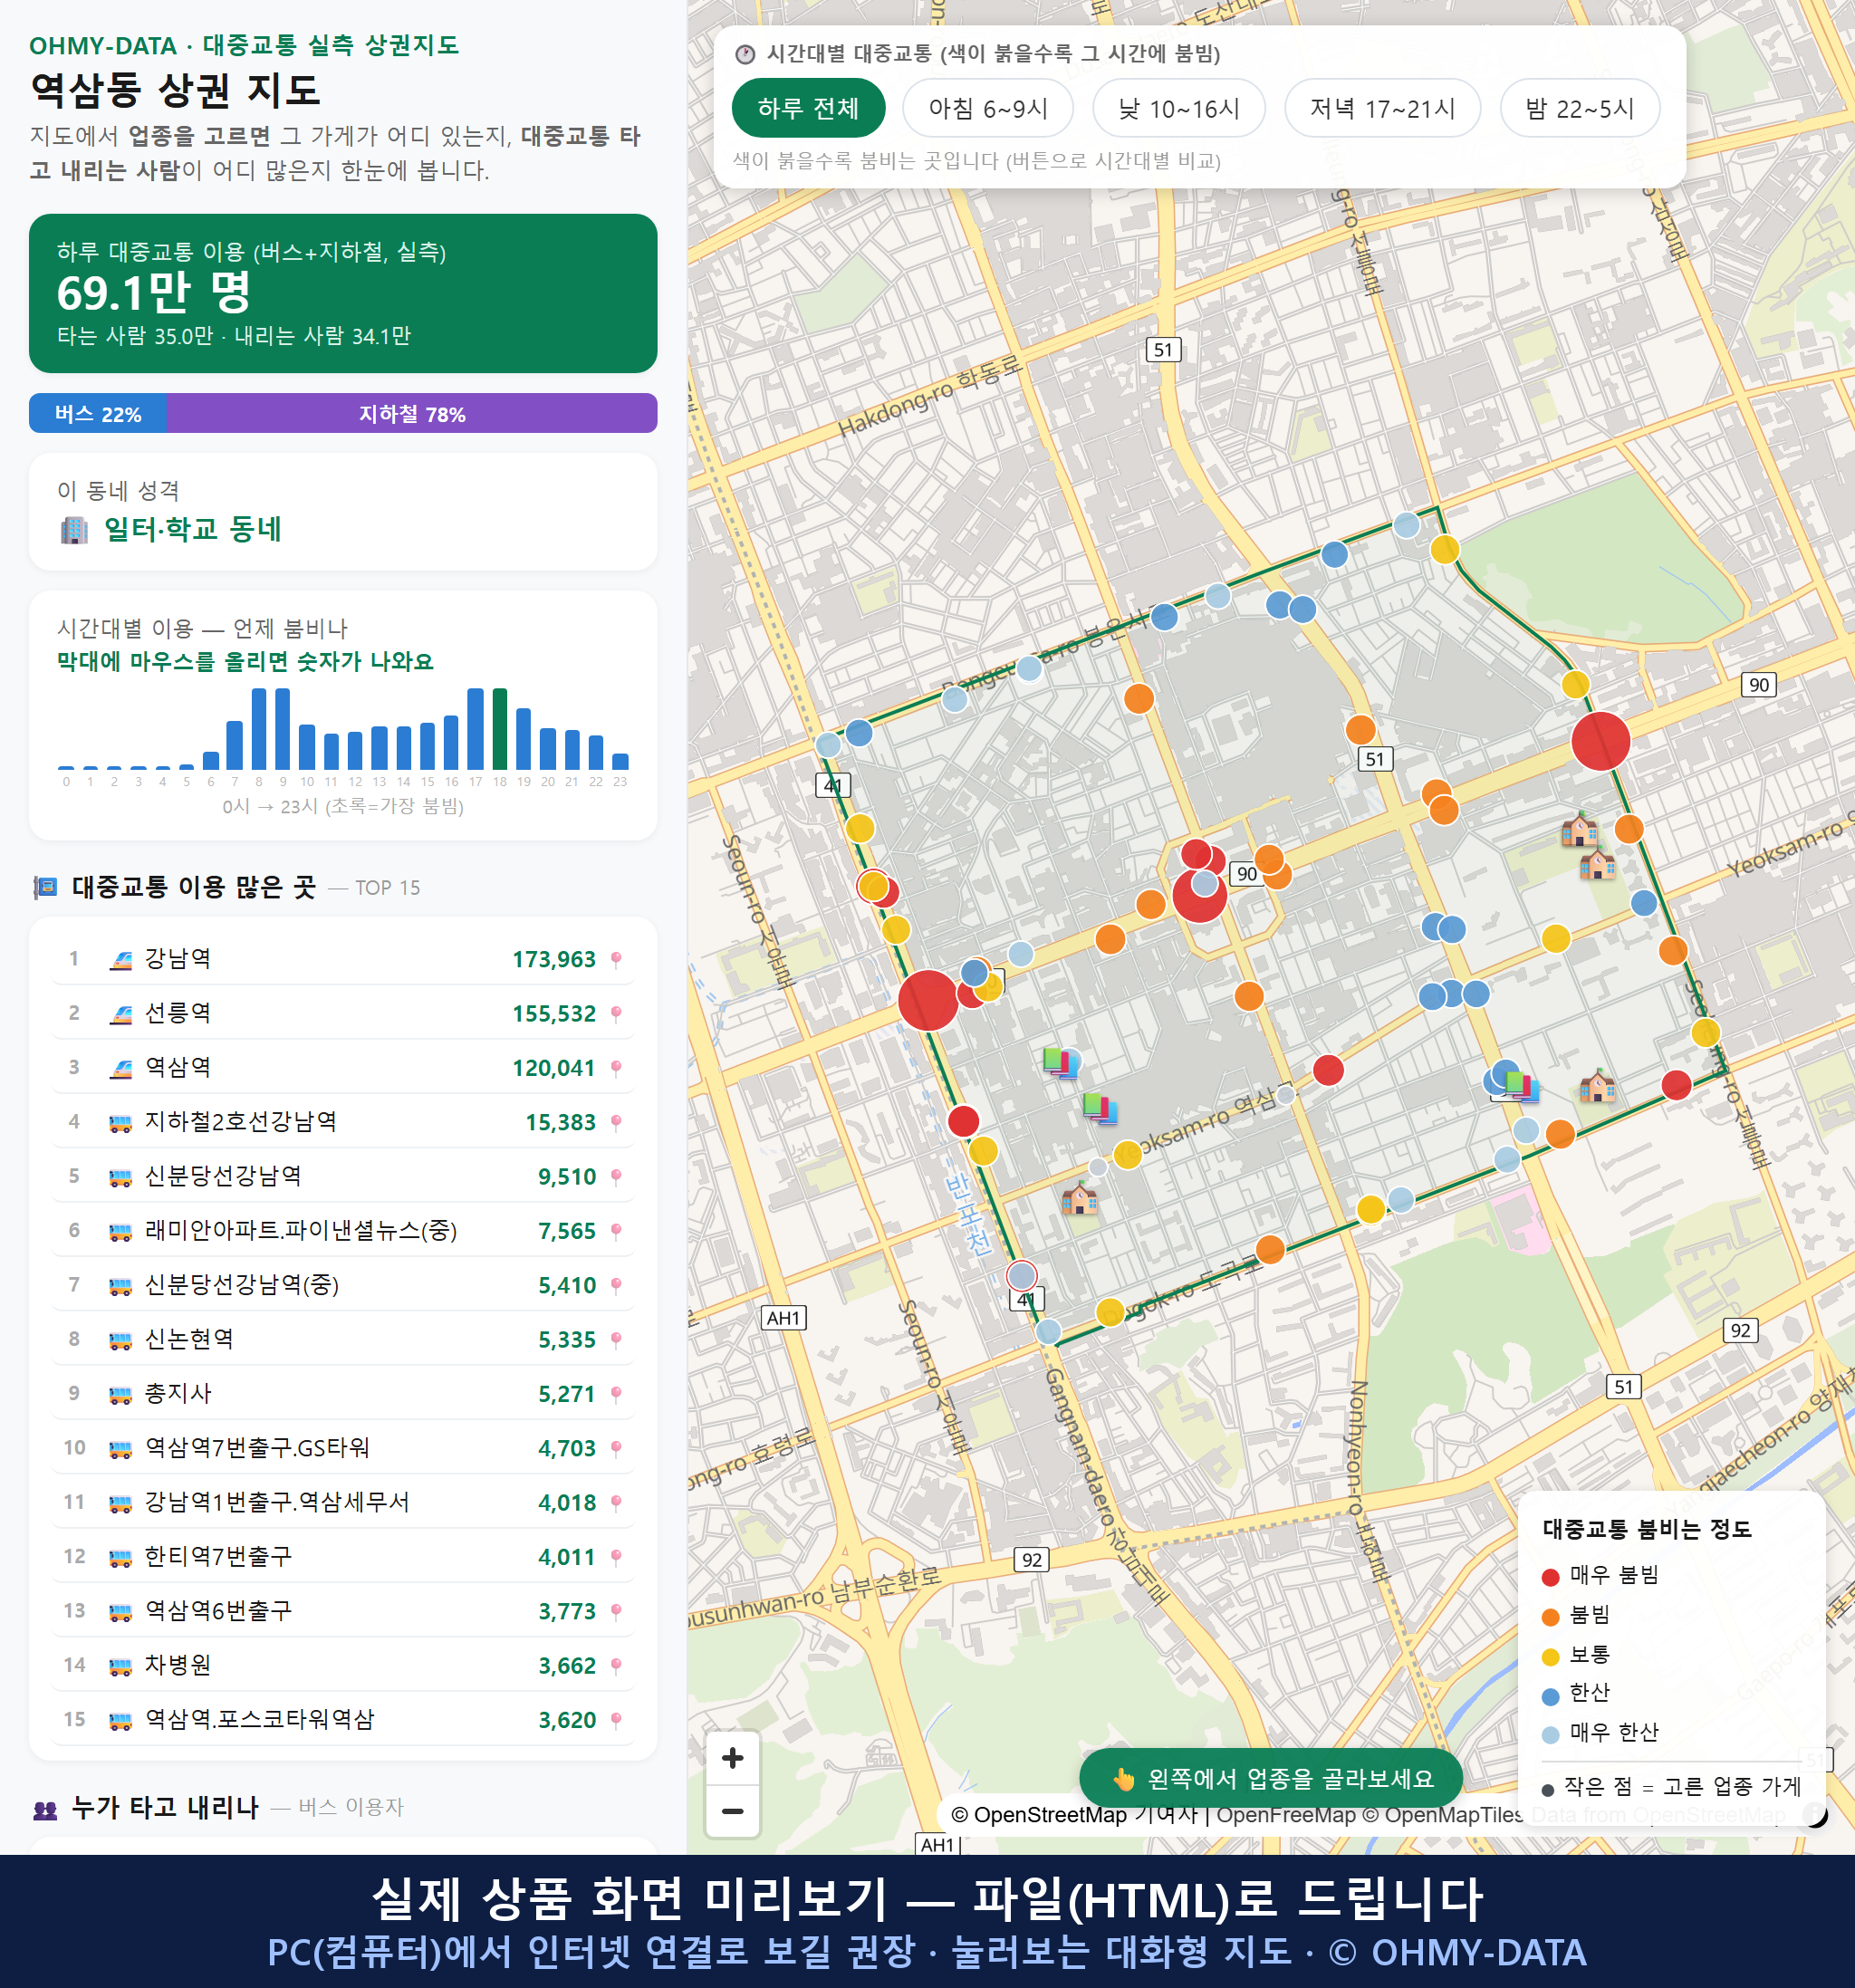
Task: Click the large red circle near route 90 east
Action: coord(1601,741)
